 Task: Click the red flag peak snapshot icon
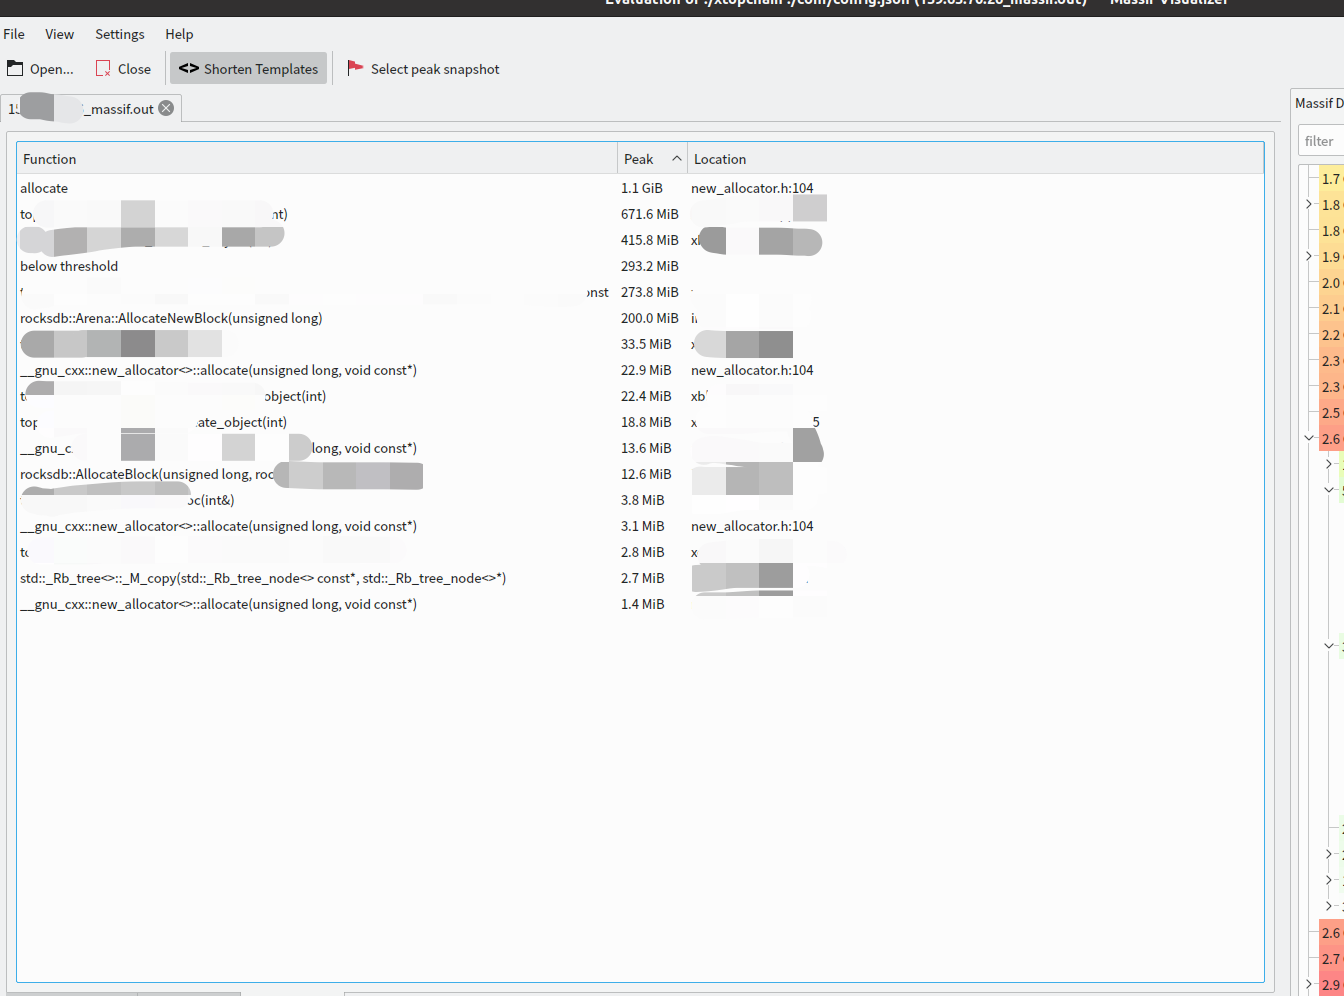coord(355,68)
